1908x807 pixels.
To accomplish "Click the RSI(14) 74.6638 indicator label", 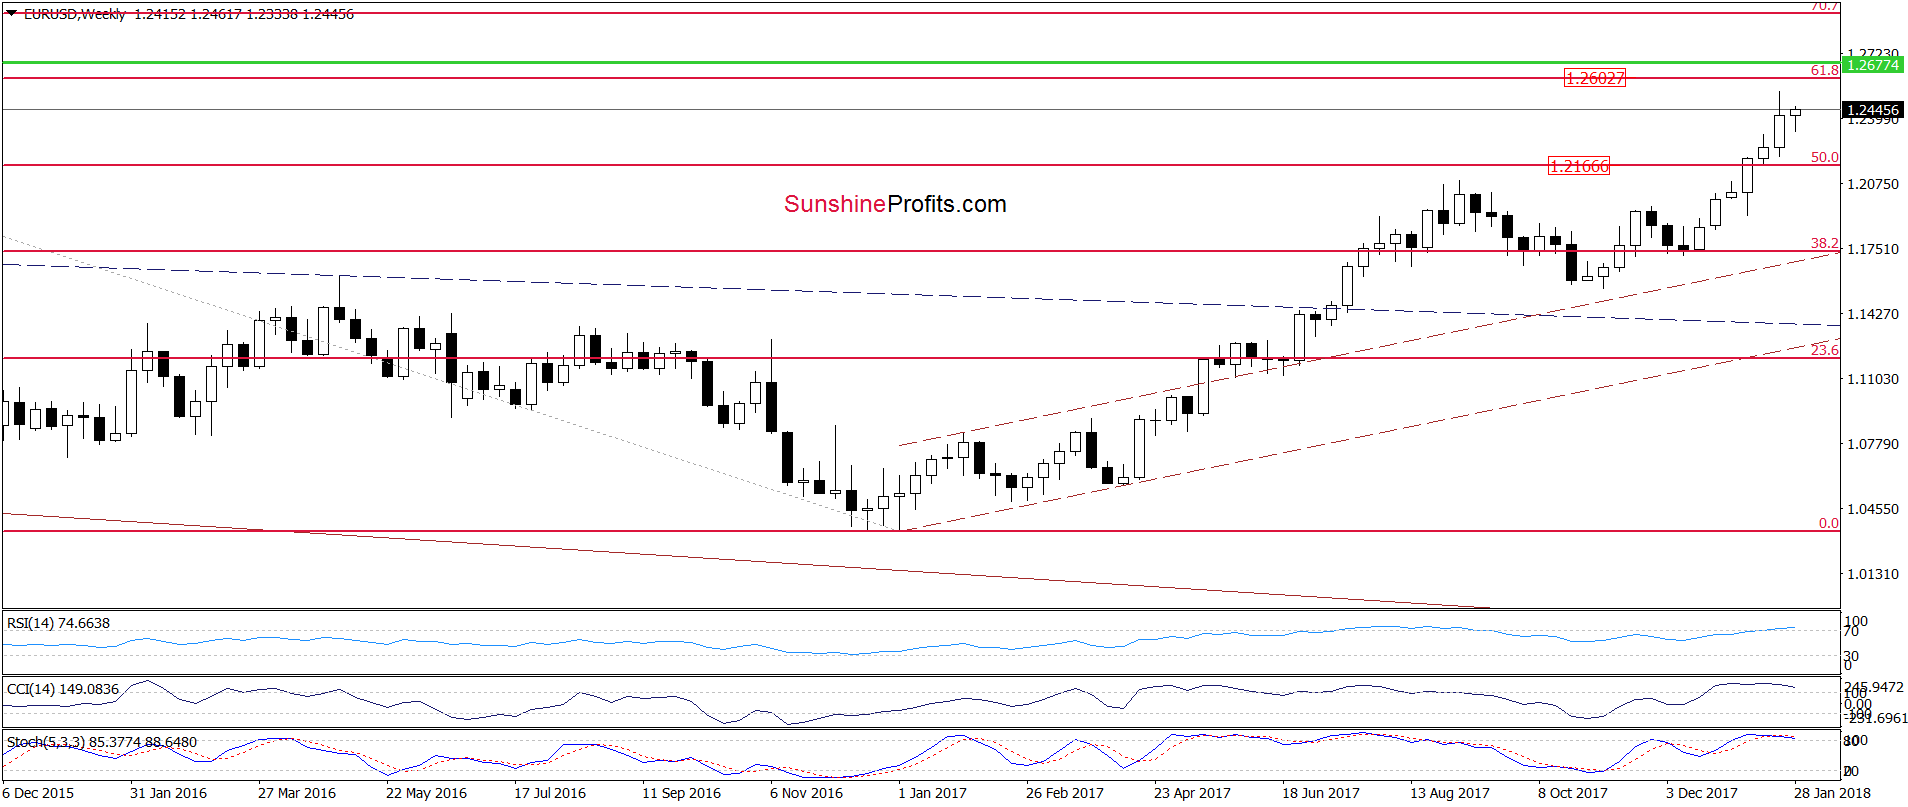I will pos(59,623).
